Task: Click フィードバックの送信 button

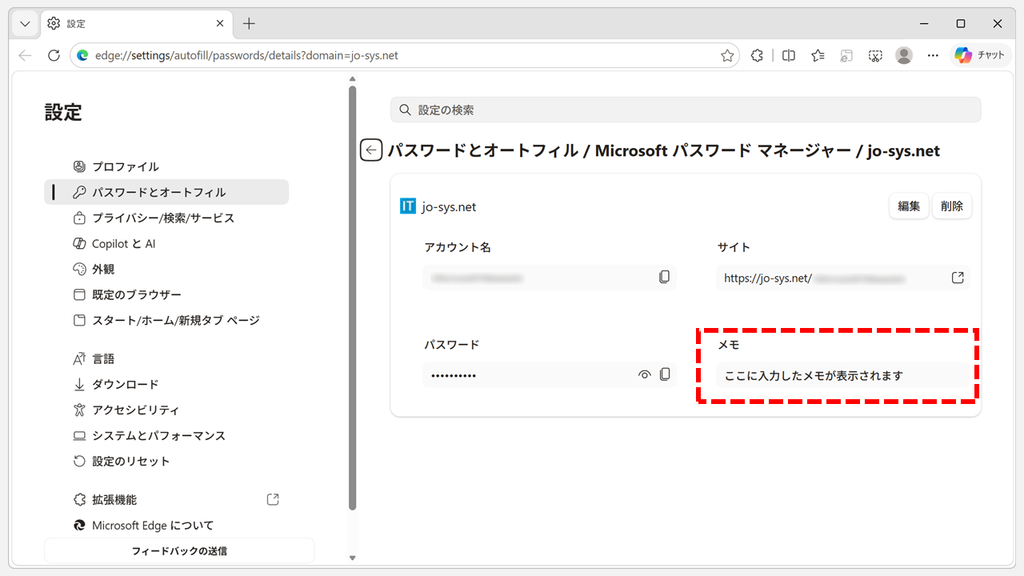Action: tap(180, 551)
